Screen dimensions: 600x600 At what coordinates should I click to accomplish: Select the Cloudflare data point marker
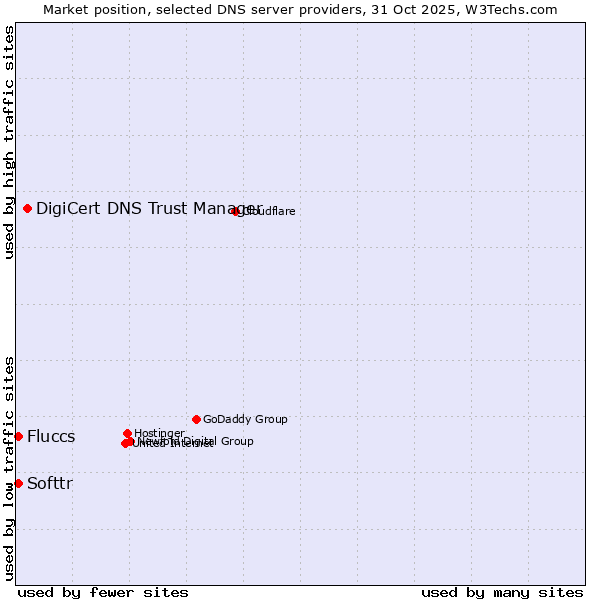(236, 211)
